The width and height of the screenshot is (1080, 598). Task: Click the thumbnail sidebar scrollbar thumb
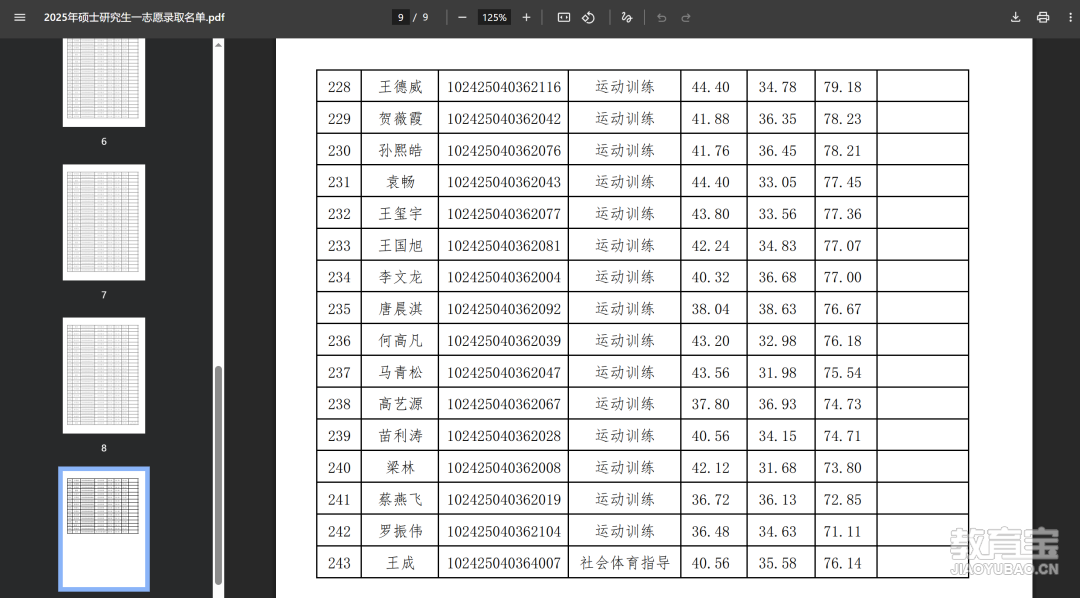coord(218,475)
